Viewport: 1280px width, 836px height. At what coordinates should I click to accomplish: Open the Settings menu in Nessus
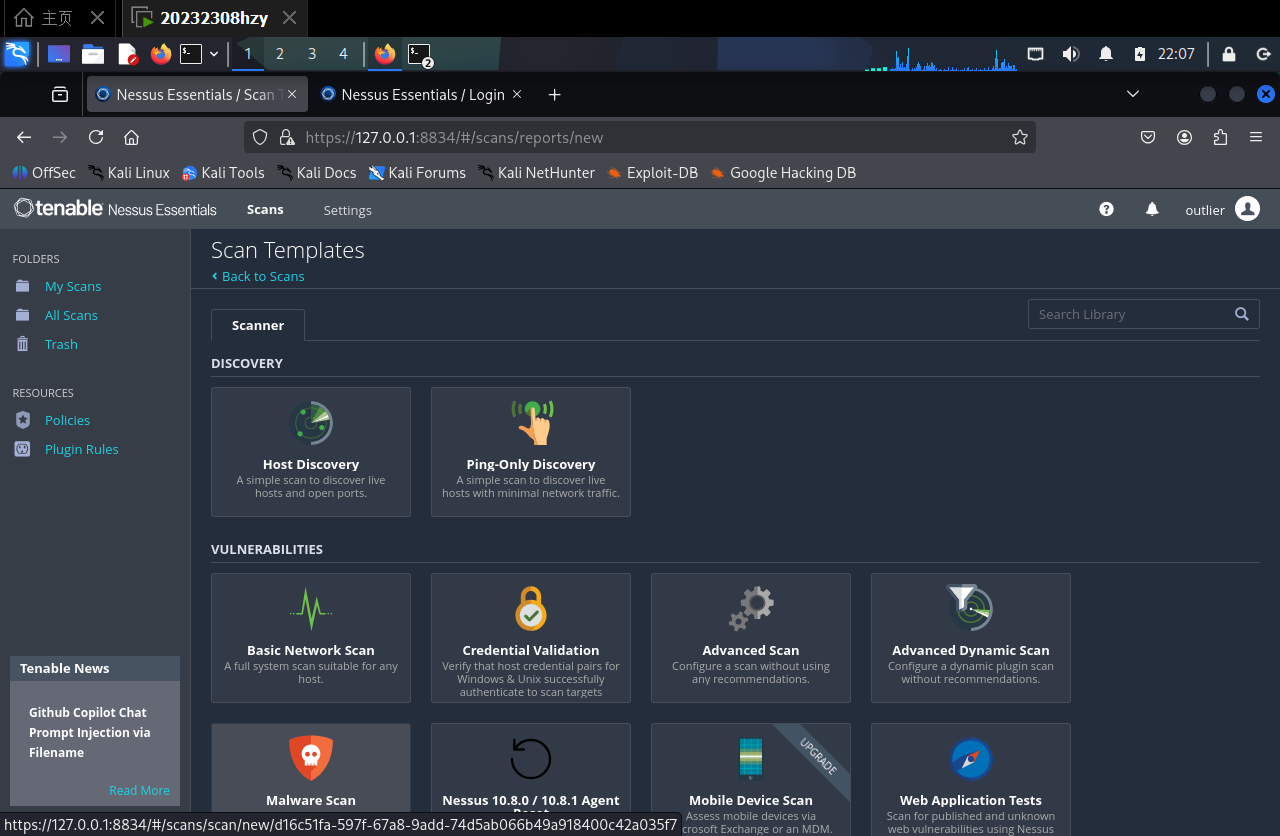tap(347, 210)
